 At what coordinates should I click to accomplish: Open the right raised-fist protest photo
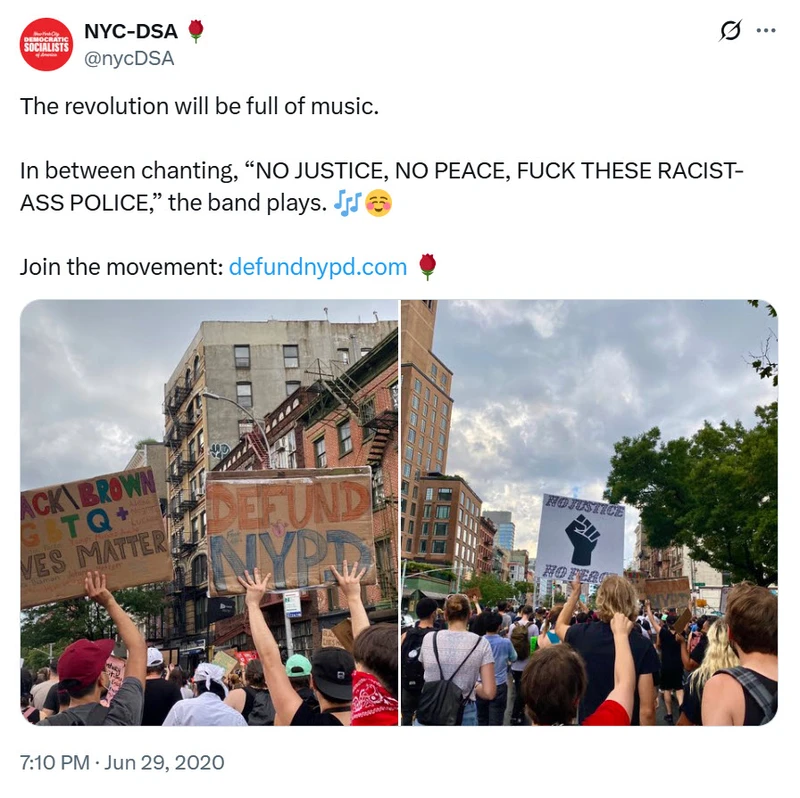[x=589, y=512]
